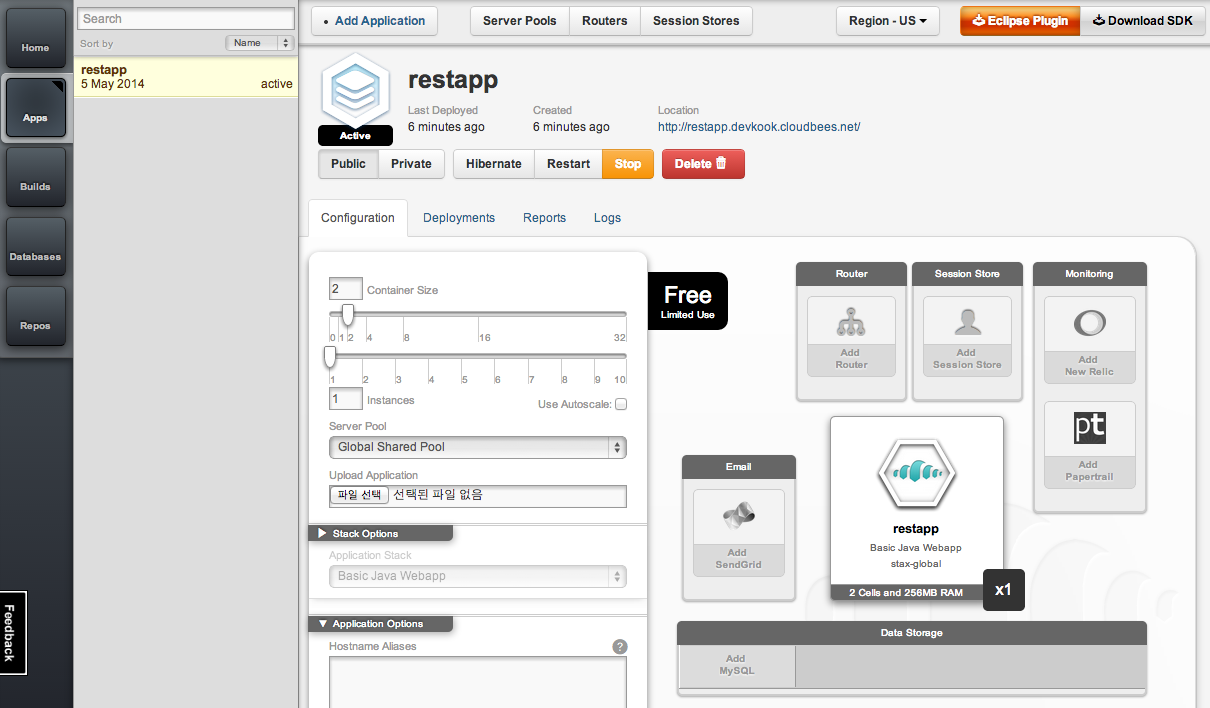1210x708 pixels.
Task: Click the 2 Cells and 256MB RAM text
Action: pyautogui.click(x=906, y=593)
